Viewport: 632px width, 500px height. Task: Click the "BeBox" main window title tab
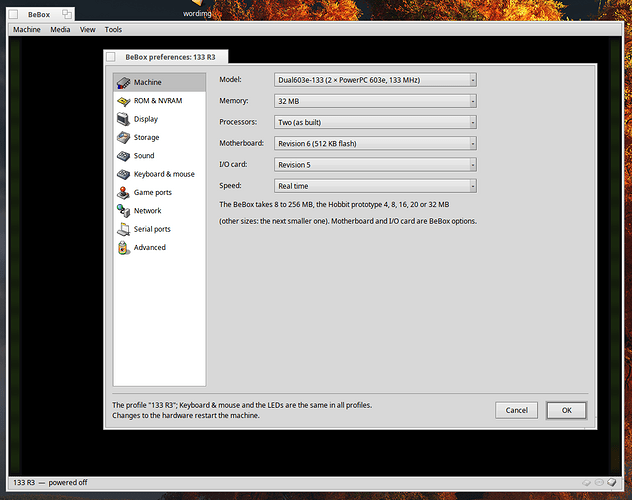39,15
